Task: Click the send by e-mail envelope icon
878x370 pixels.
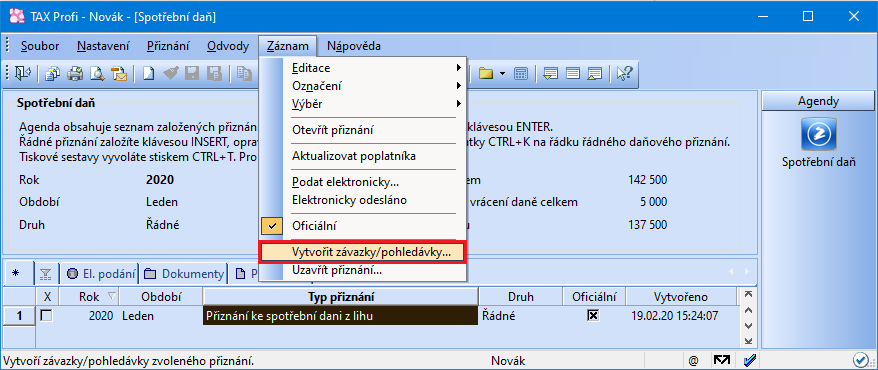Action: (119, 73)
